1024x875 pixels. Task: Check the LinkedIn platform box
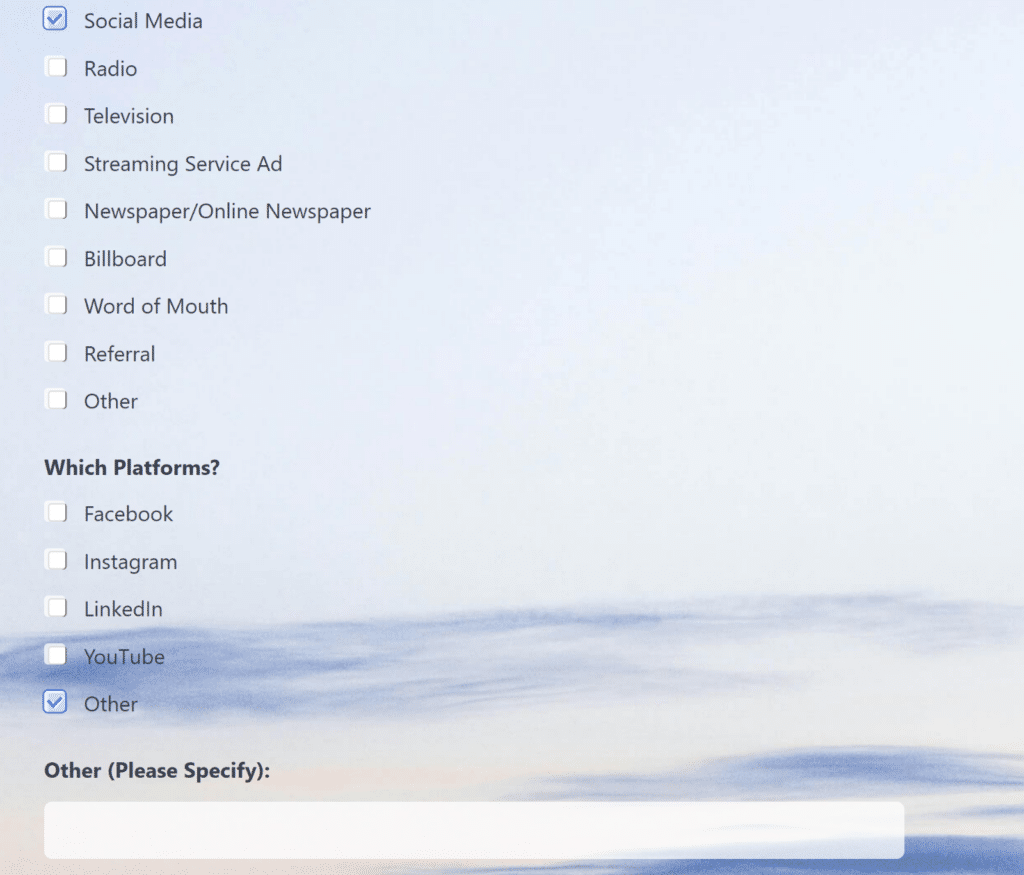(x=56, y=607)
